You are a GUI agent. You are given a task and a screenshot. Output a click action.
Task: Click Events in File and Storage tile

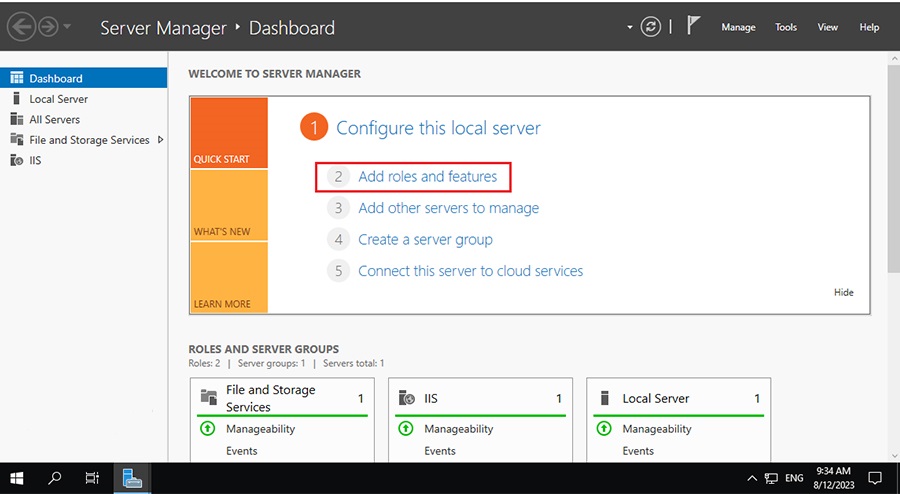[x=242, y=451]
